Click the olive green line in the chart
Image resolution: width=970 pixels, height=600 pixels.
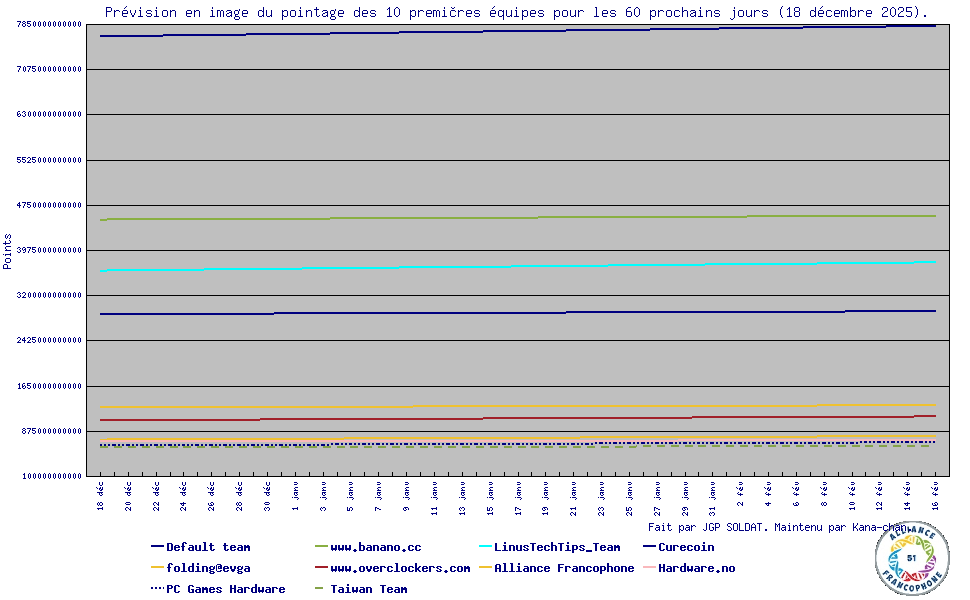click(x=500, y=218)
